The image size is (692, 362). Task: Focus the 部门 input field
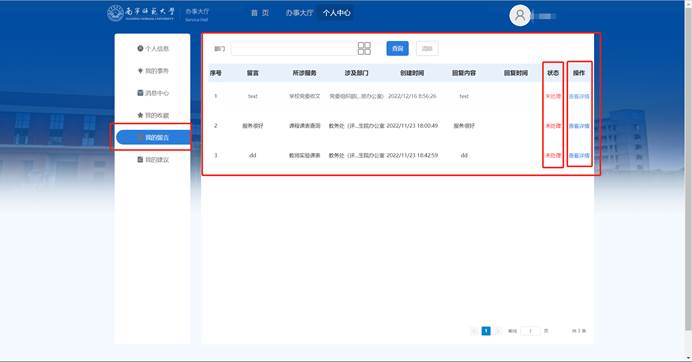tap(293, 49)
